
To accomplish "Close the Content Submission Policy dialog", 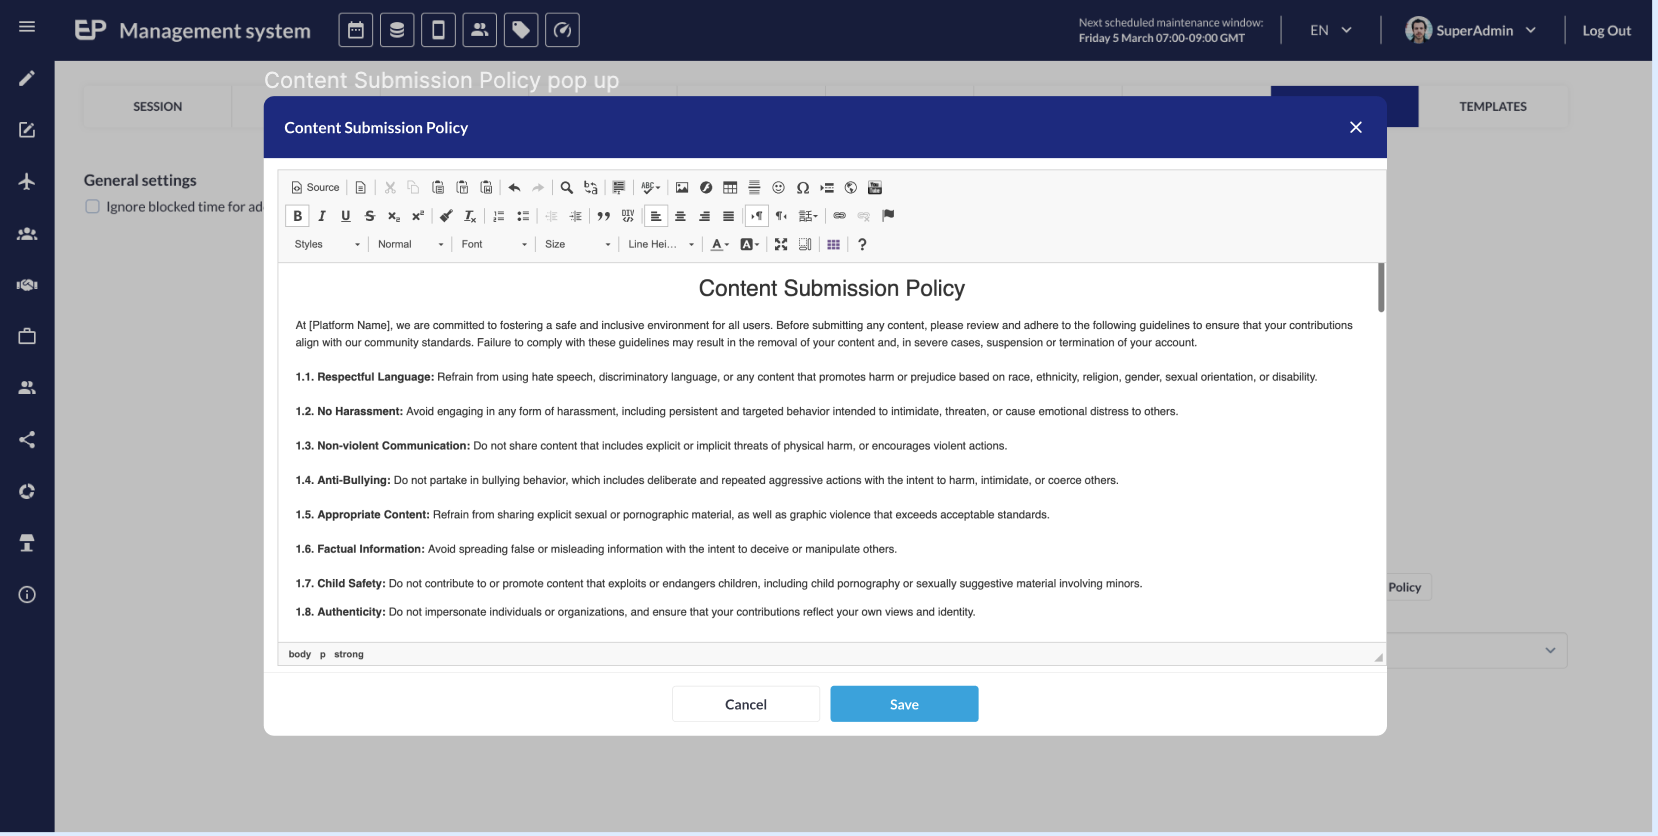I will pyautogui.click(x=1356, y=127).
